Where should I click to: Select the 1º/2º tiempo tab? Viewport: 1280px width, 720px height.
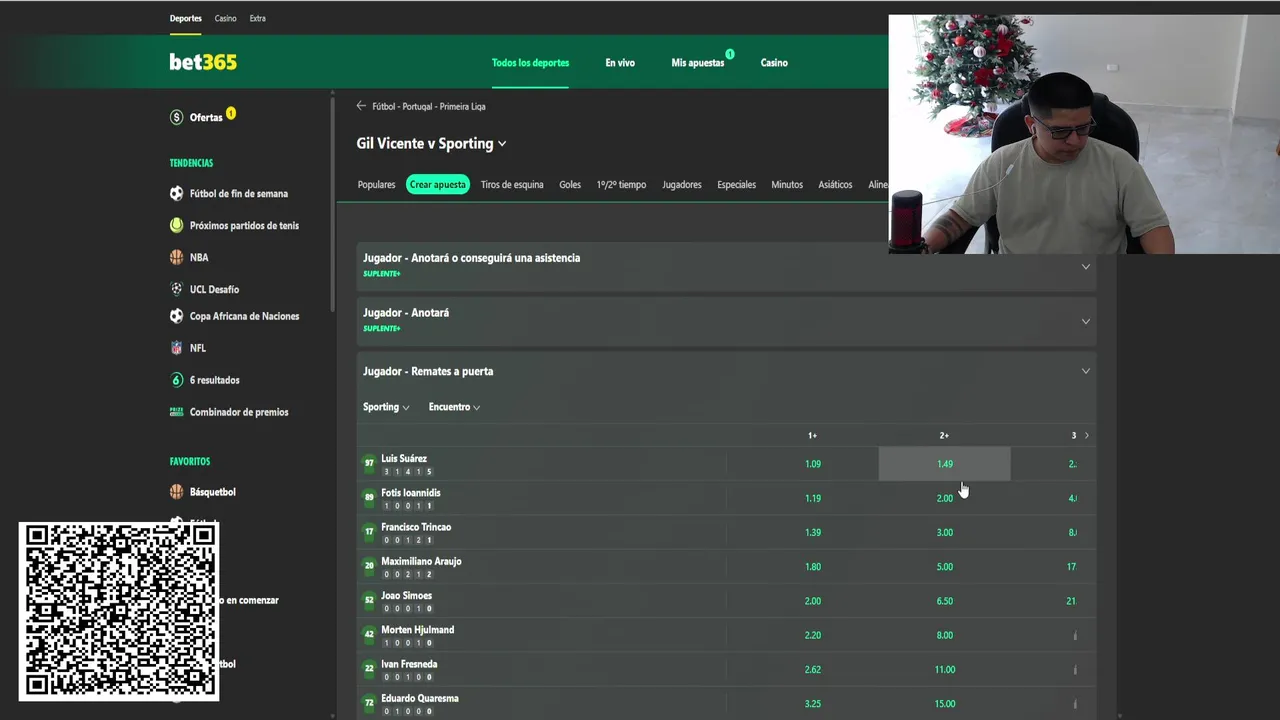tap(621, 185)
